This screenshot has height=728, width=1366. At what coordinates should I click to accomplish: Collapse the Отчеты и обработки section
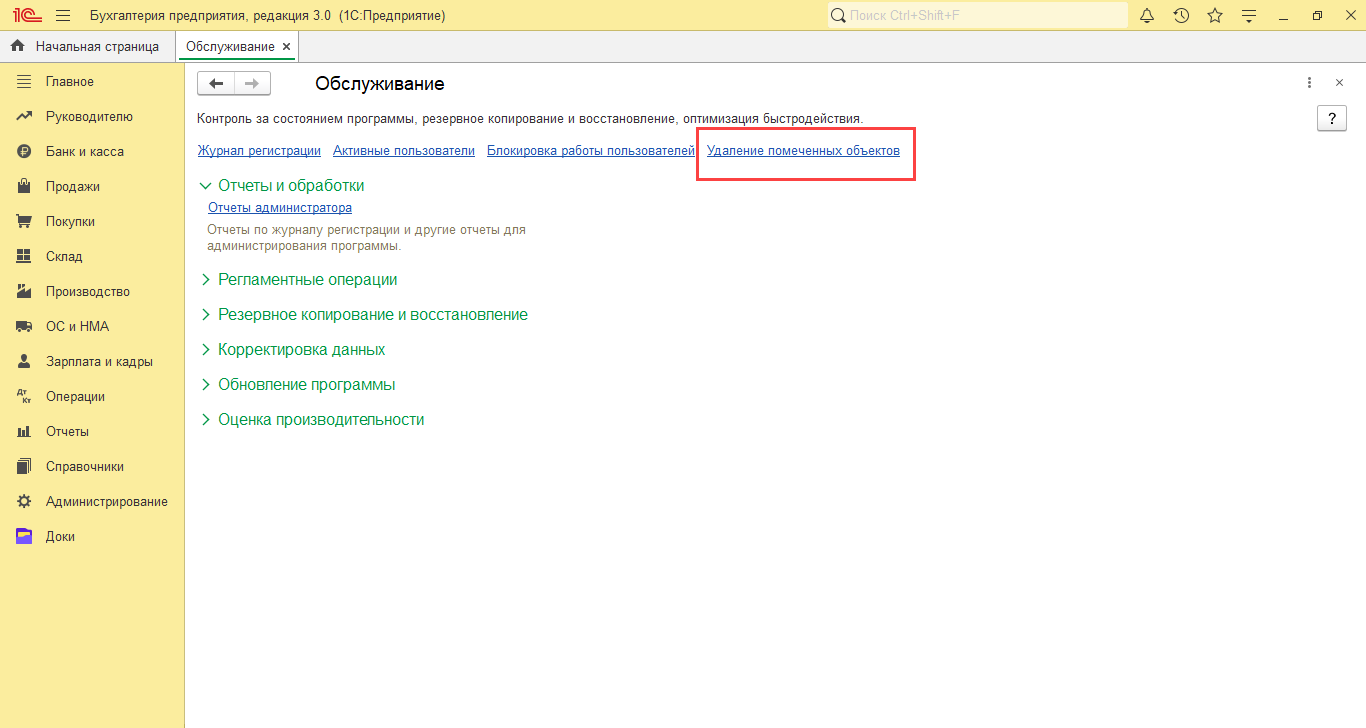click(x=206, y=186)
